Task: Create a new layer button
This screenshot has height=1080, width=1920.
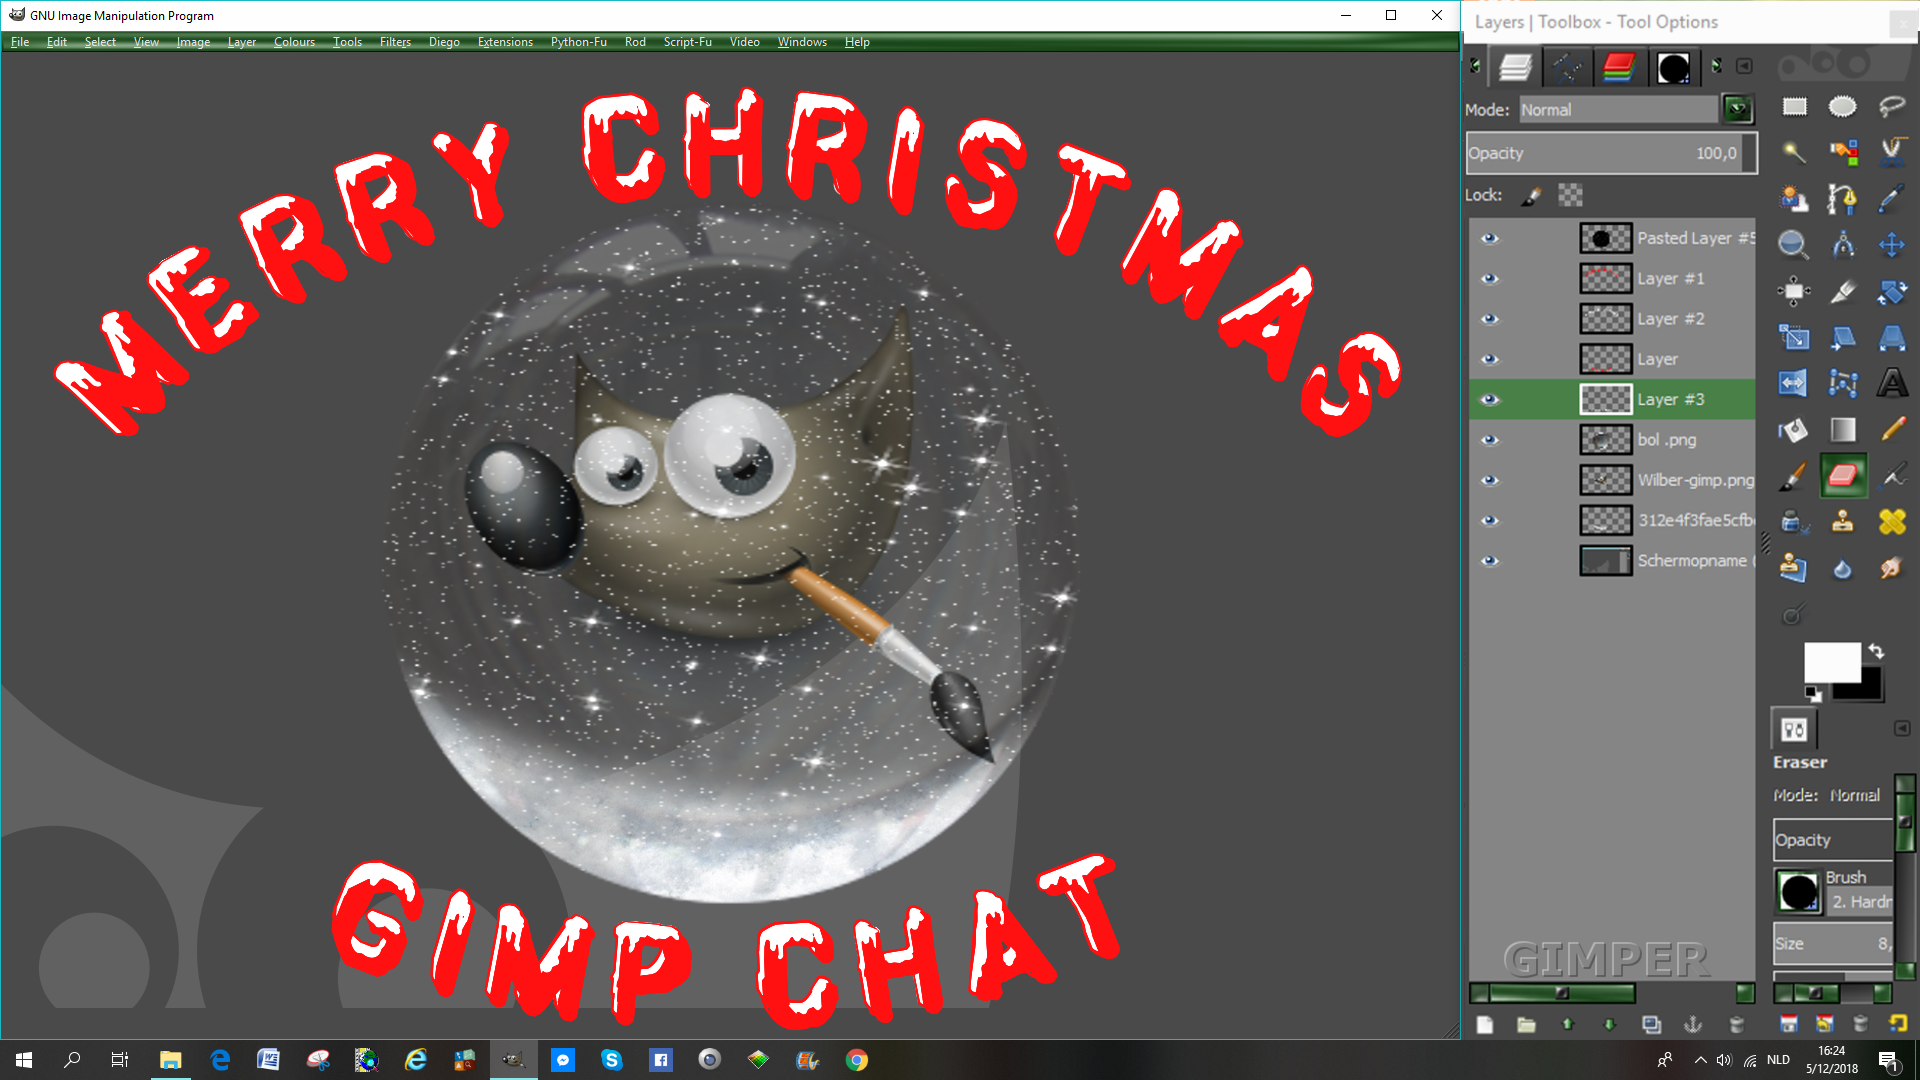Action: (1485, 1025)
